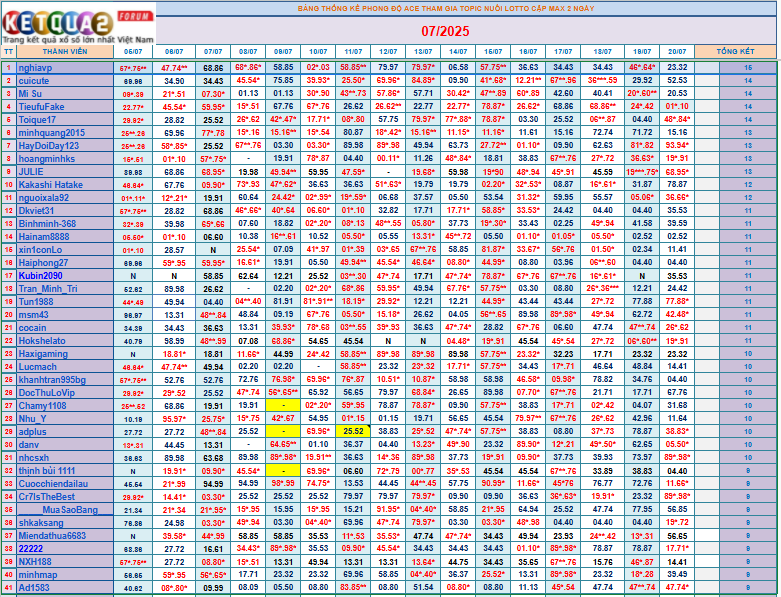781x597 pixels.
Task: Click member Ad1583 in last row
Action: [x=36, y=588]
